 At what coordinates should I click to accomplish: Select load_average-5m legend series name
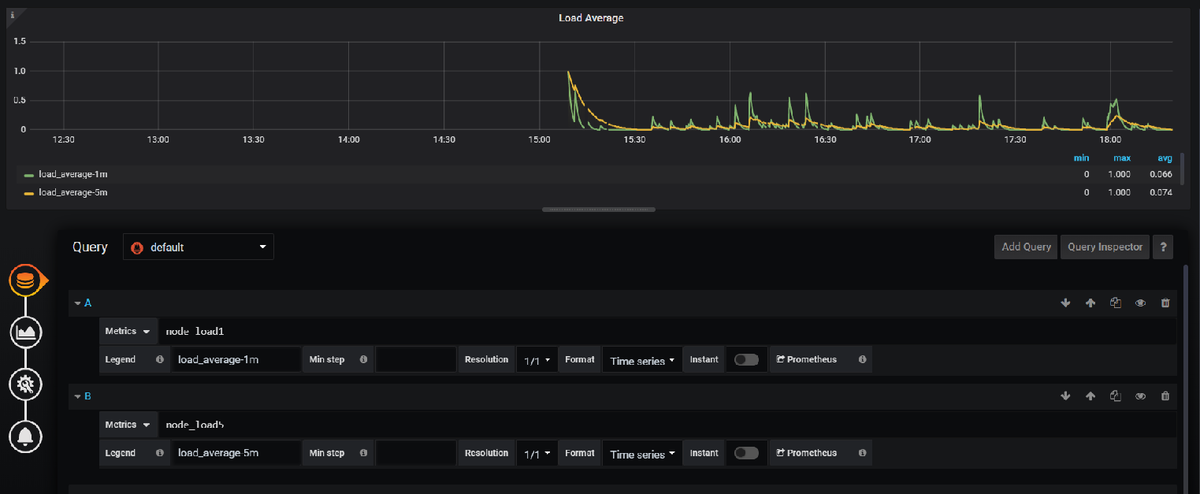pyautogui.click(x=73, y=192)
